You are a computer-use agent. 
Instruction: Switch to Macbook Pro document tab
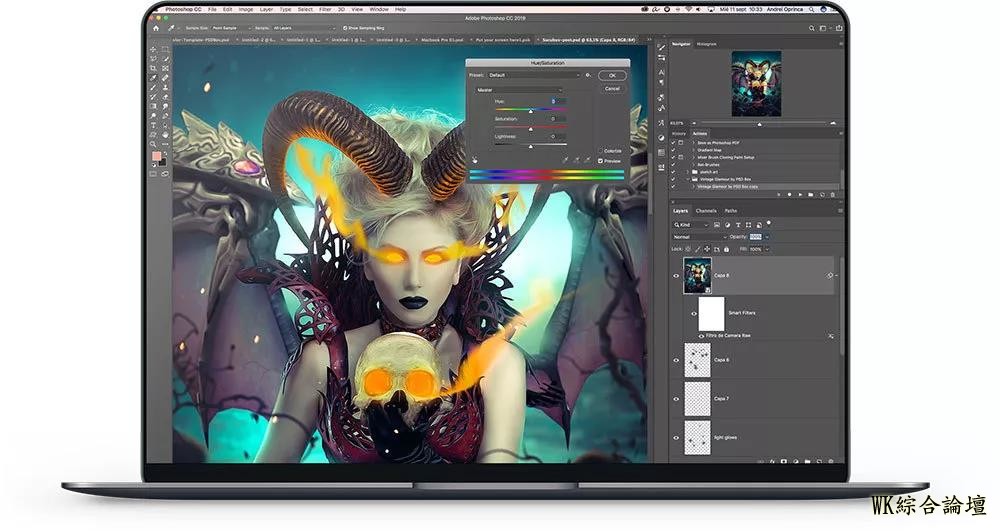[x=441, y=40]
